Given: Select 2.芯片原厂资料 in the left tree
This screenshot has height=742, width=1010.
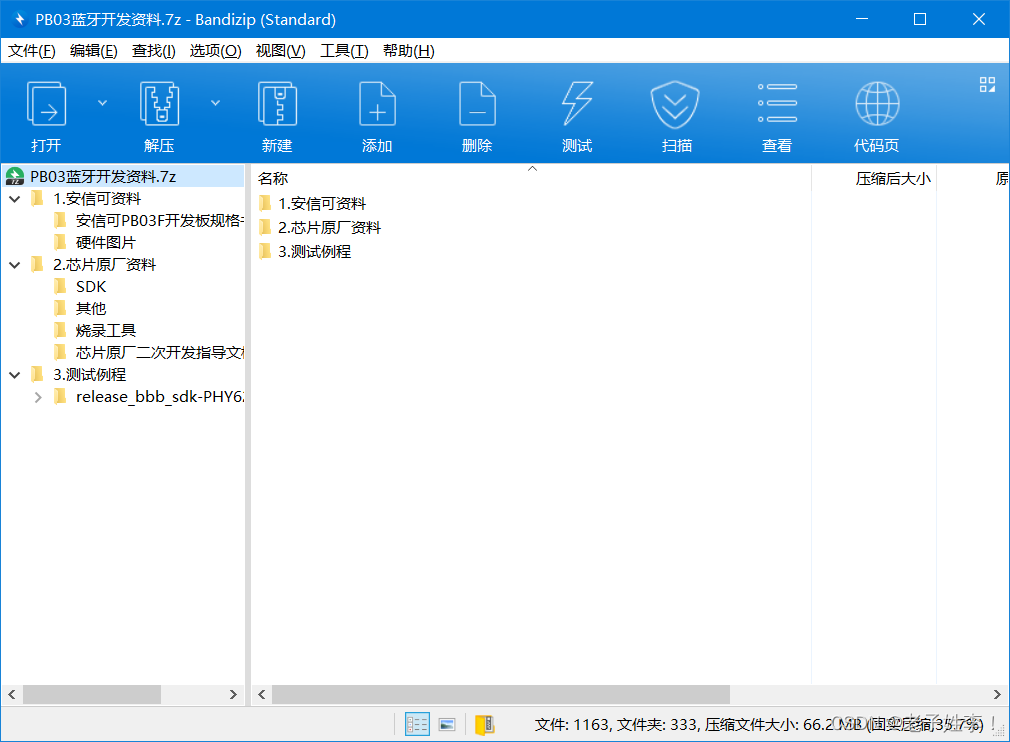Looking at the screenshot, I should click(x=104, y=265).
